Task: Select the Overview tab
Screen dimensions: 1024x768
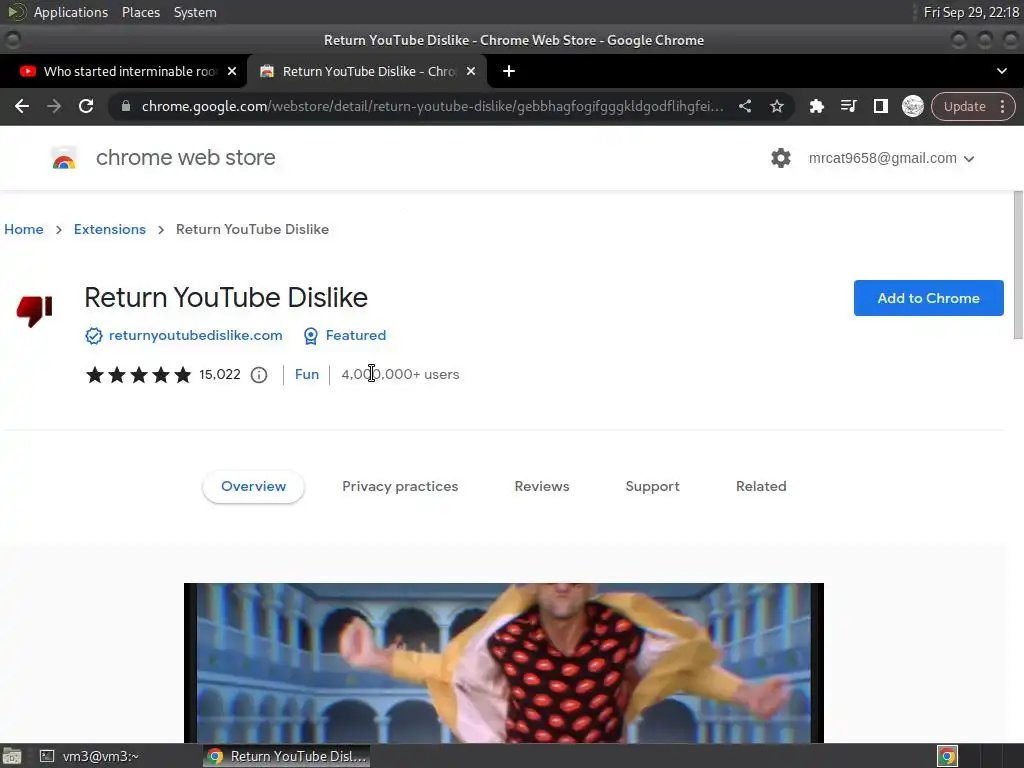Action: coord(253,487)
